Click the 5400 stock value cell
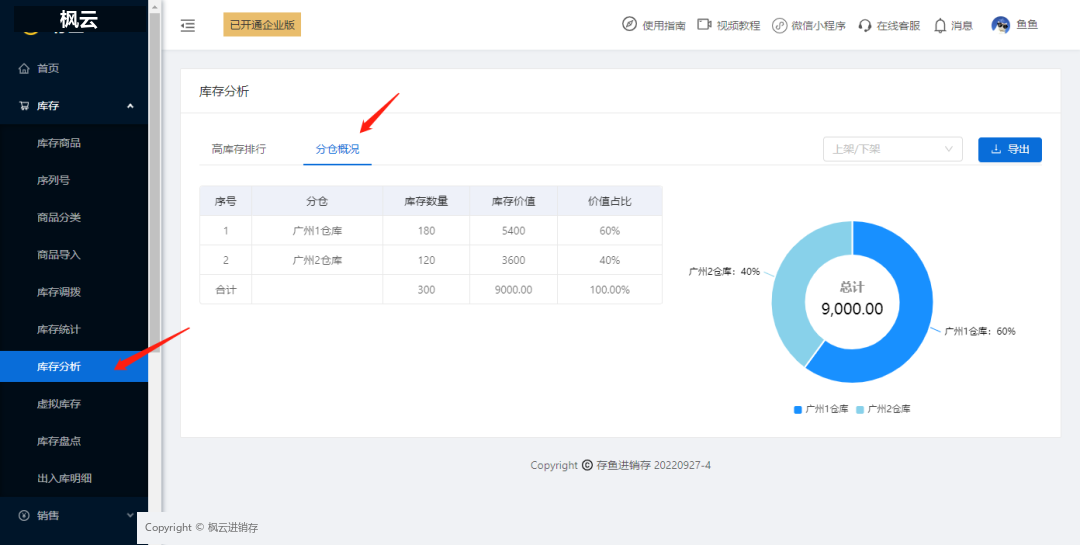Screen dimensions: 1080x545 (514, 231)
